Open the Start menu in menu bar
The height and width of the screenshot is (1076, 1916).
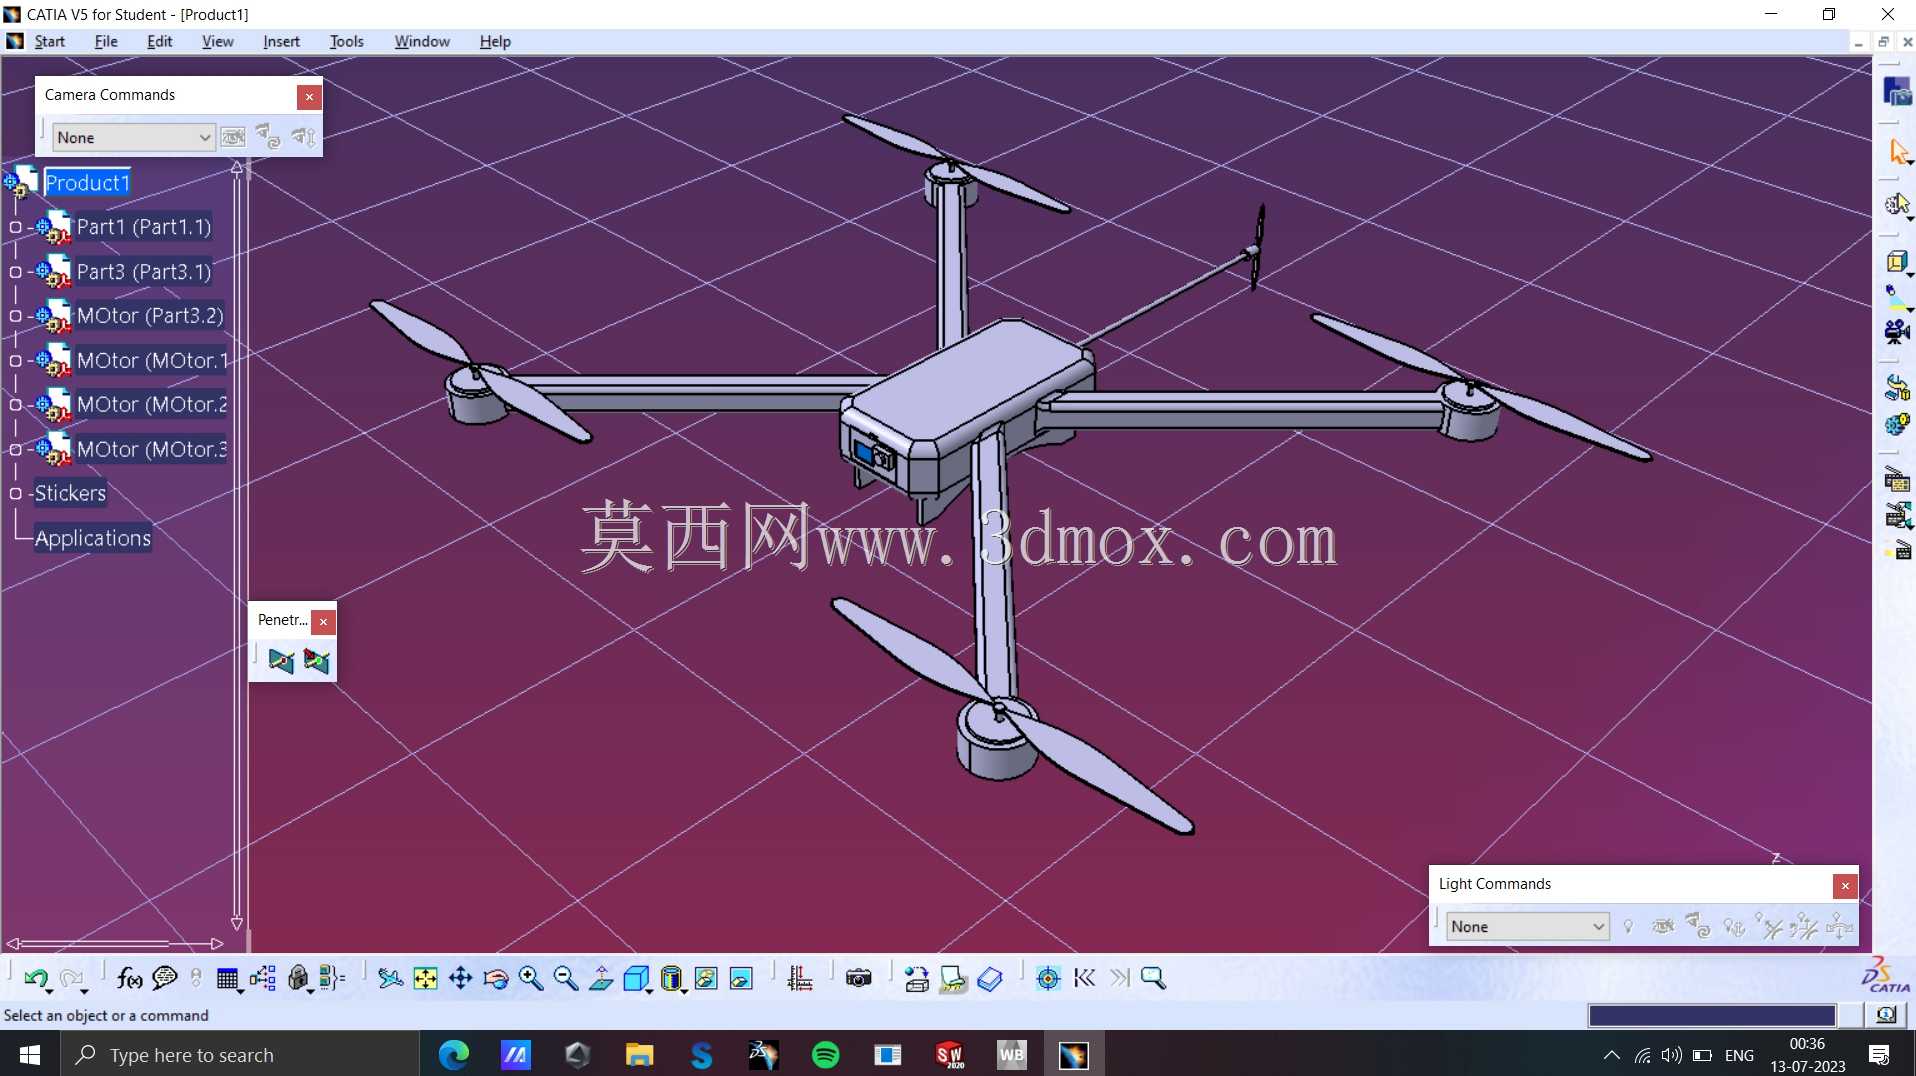49,41
